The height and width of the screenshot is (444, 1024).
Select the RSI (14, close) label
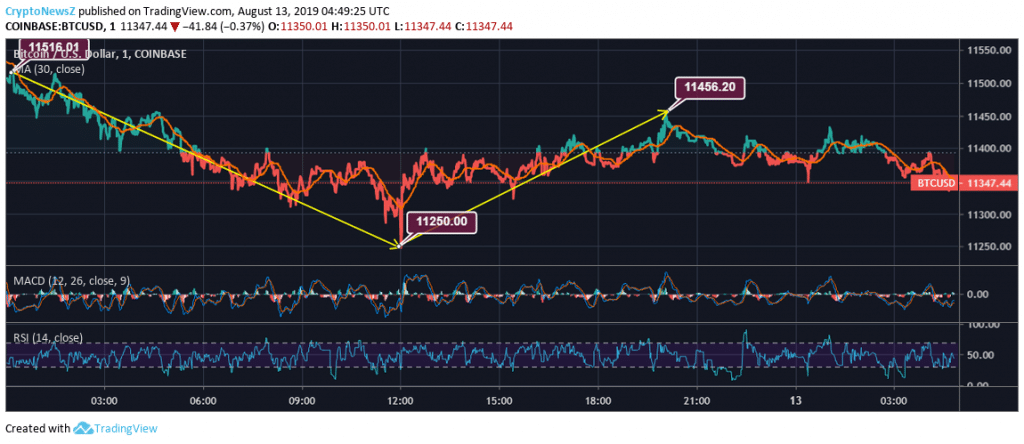tap(48, 338)
